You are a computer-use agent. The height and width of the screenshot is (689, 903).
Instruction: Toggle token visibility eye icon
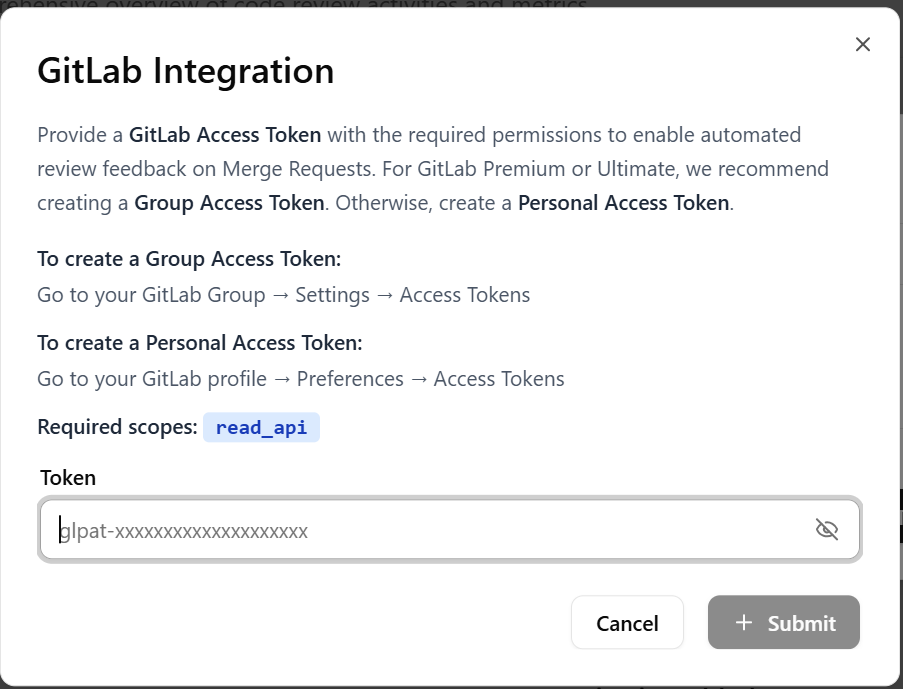[826, 529]
